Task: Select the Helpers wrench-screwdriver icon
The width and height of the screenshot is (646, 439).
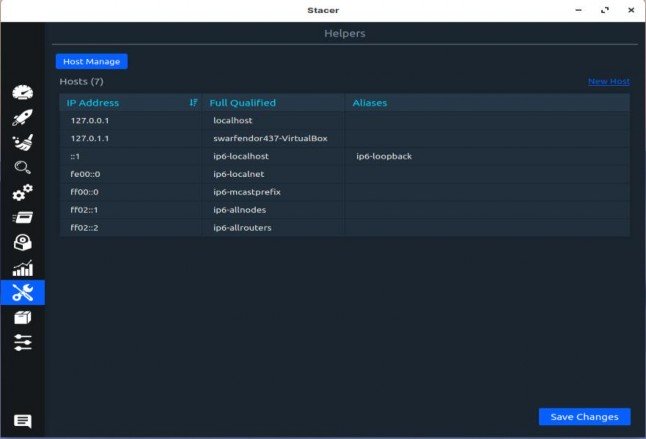Action: pos(23,292)
